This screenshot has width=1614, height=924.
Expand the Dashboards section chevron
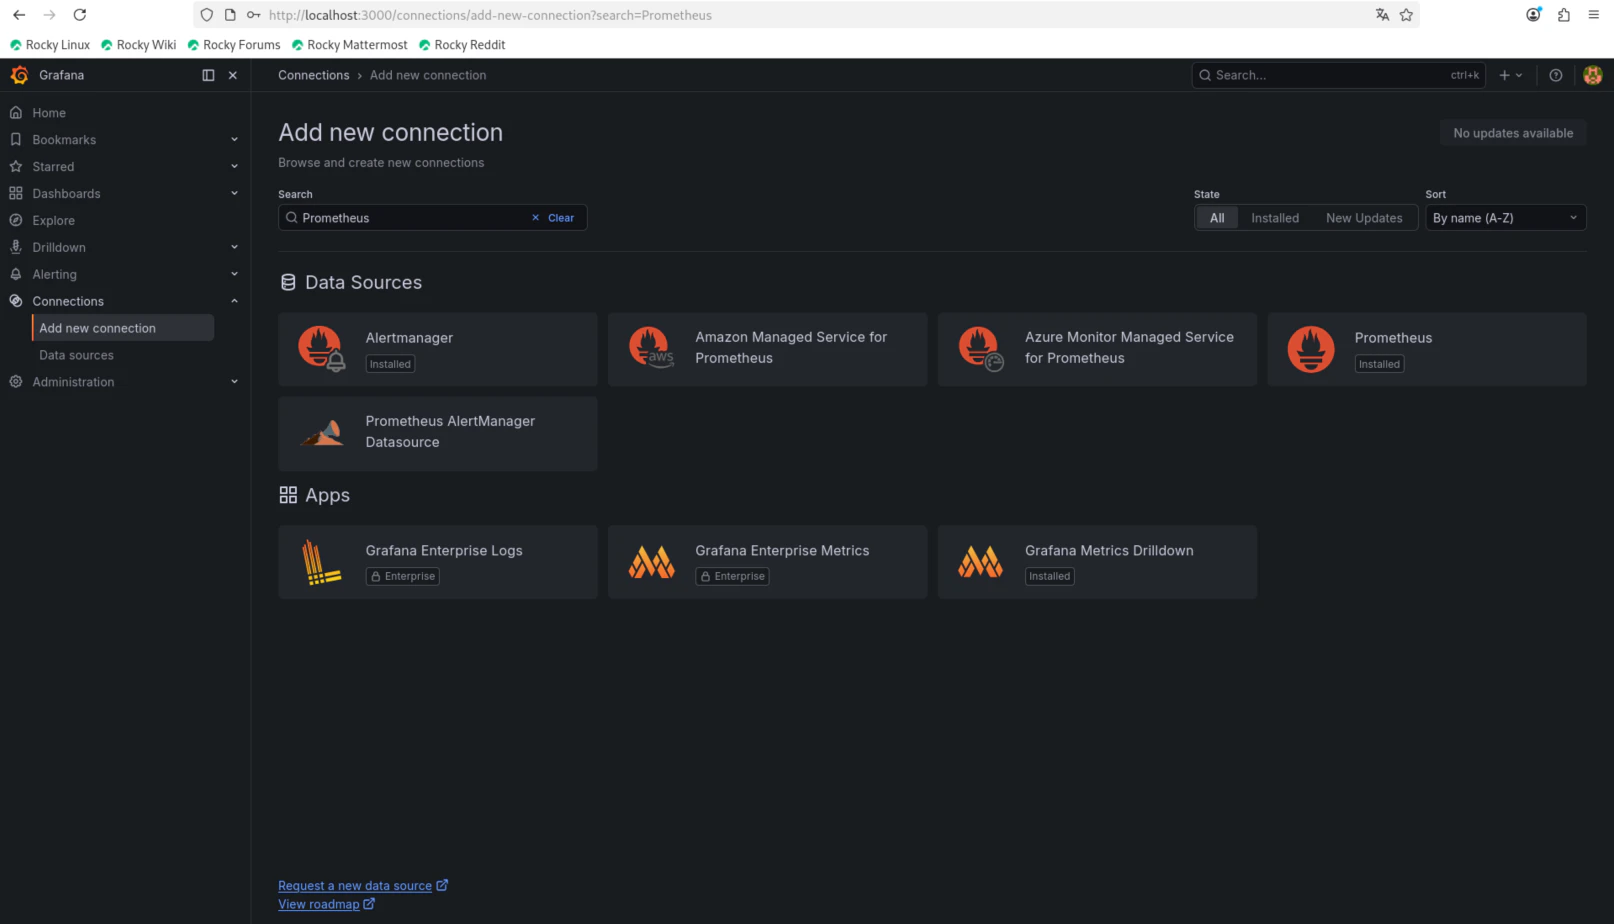click(x=234, y=194)
